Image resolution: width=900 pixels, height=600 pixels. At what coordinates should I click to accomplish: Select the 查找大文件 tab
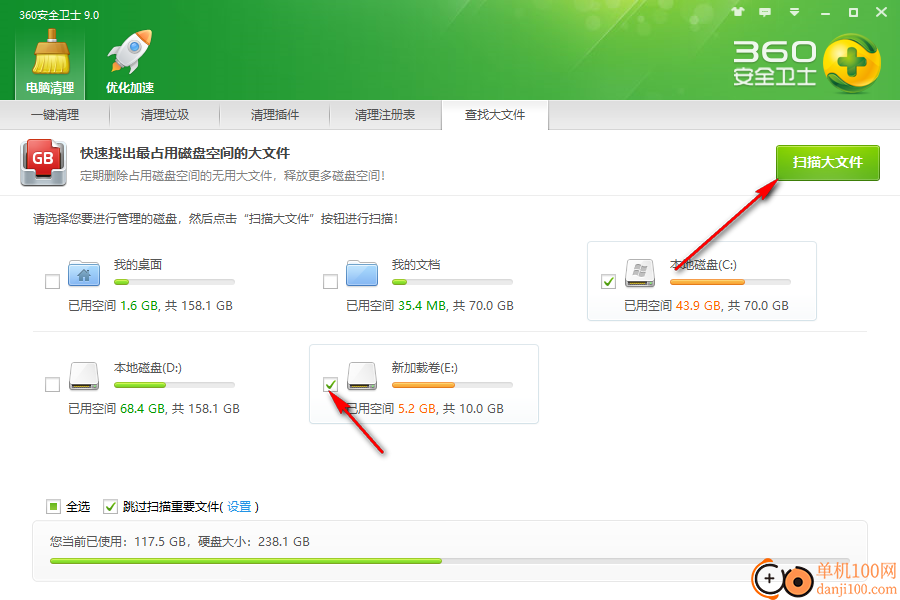point(495,115)
